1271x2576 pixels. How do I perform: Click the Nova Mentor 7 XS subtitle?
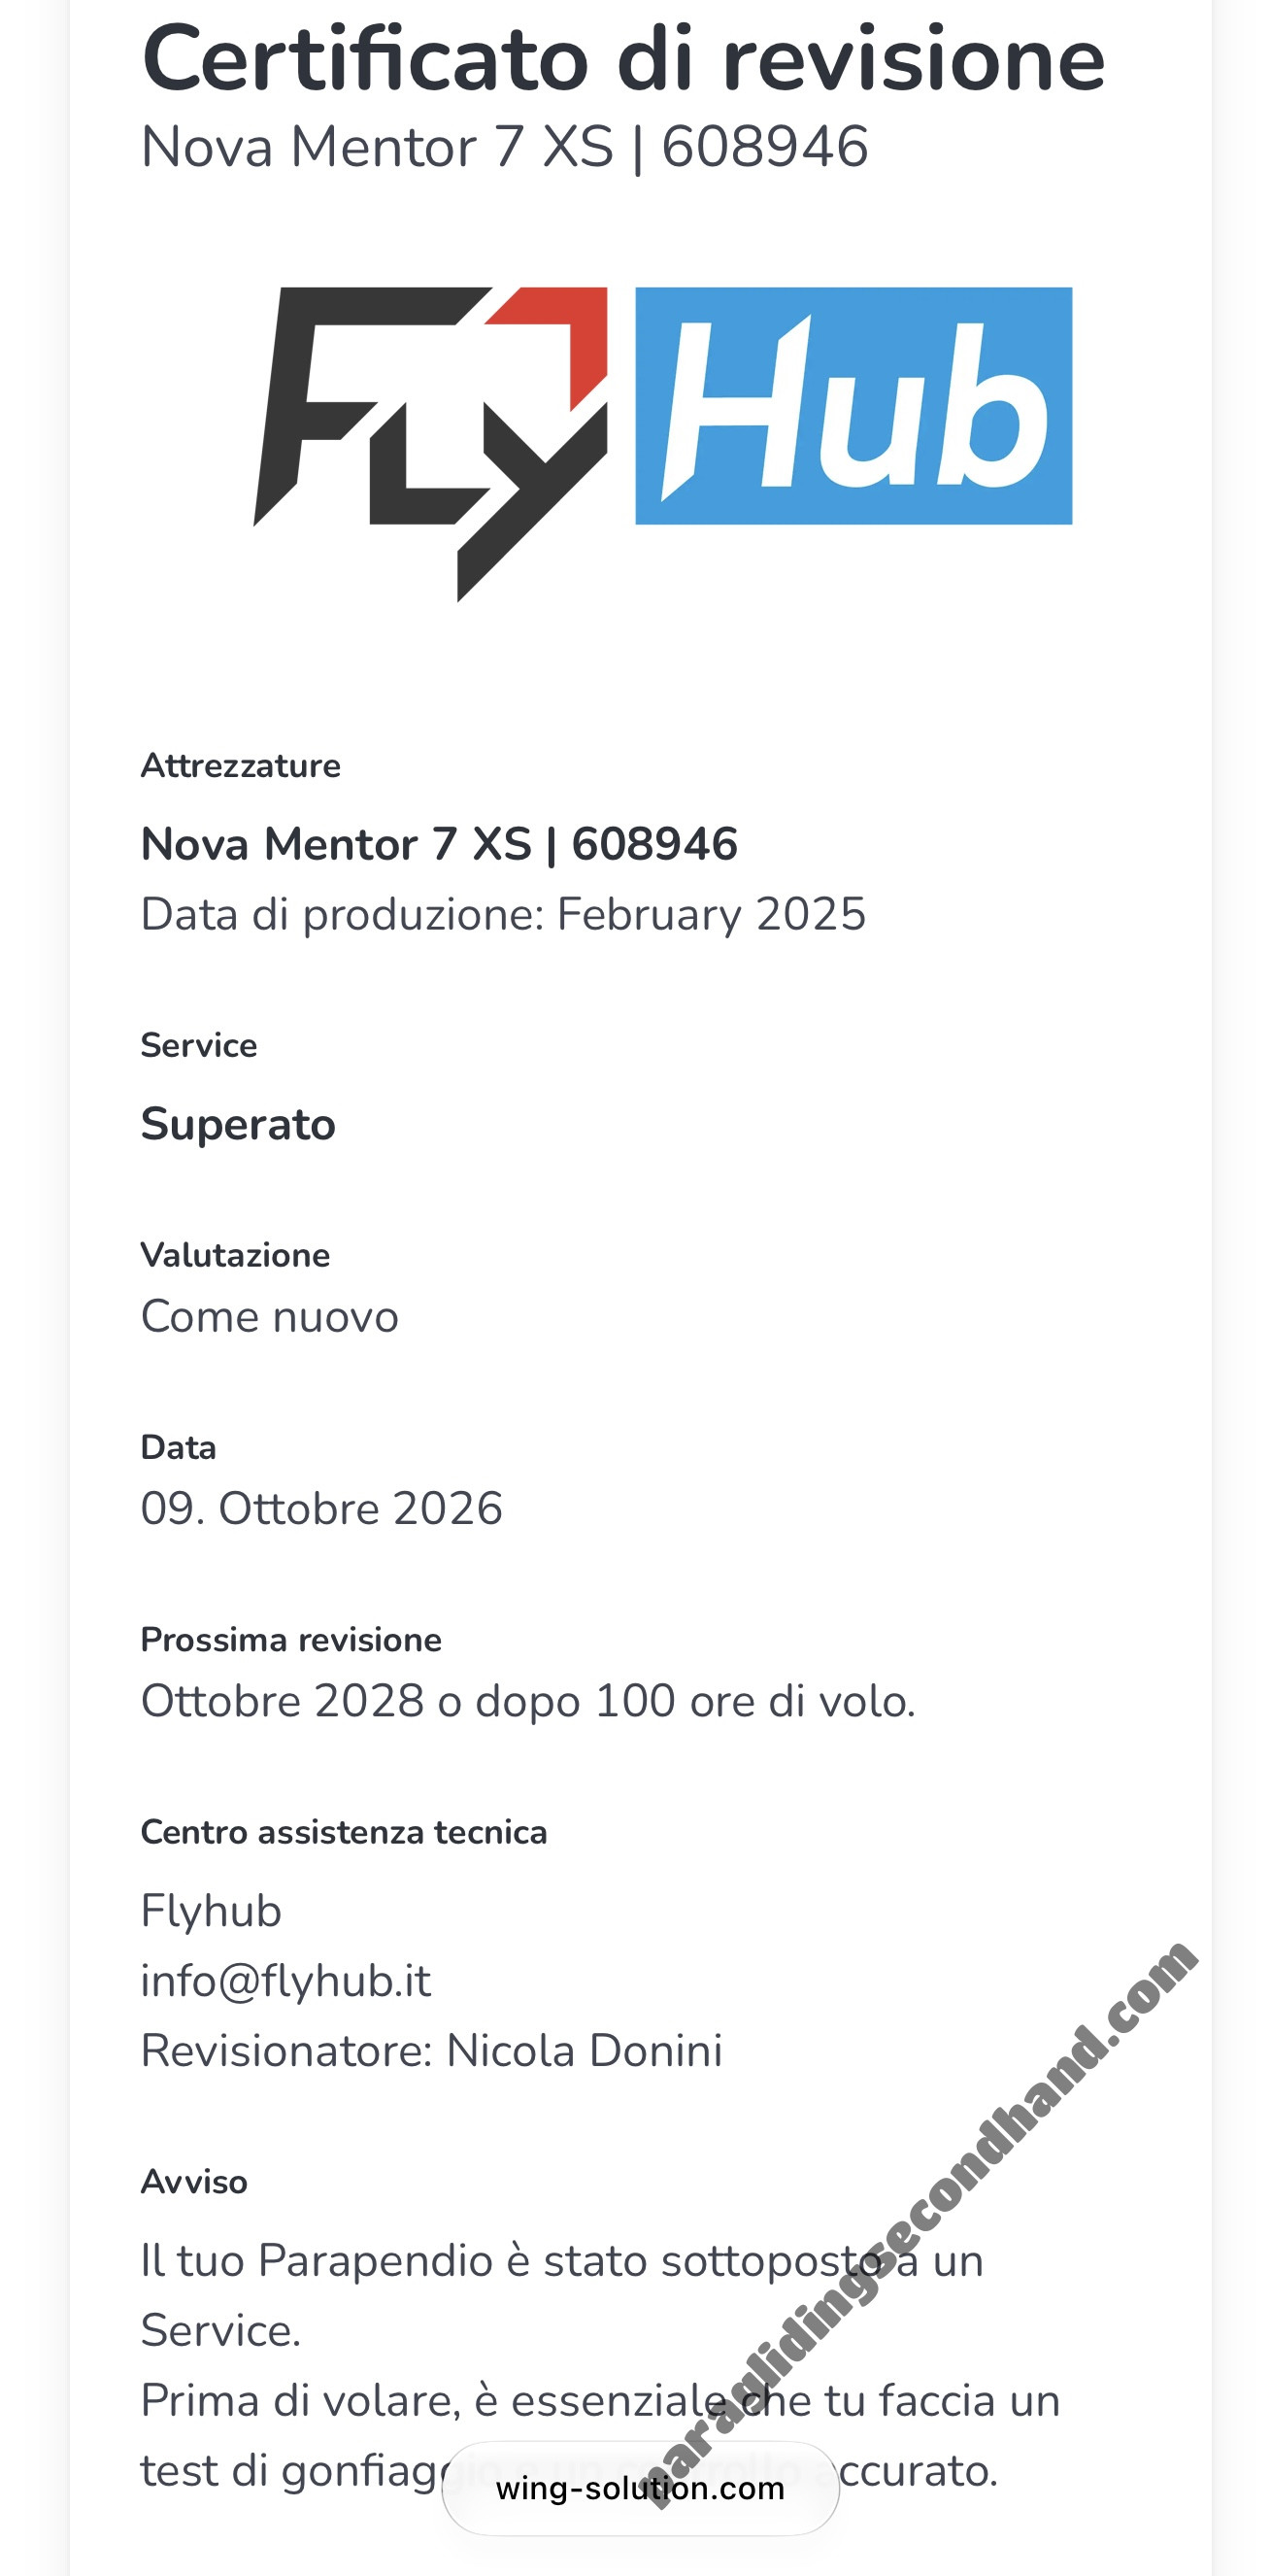[x=504, y=147]
